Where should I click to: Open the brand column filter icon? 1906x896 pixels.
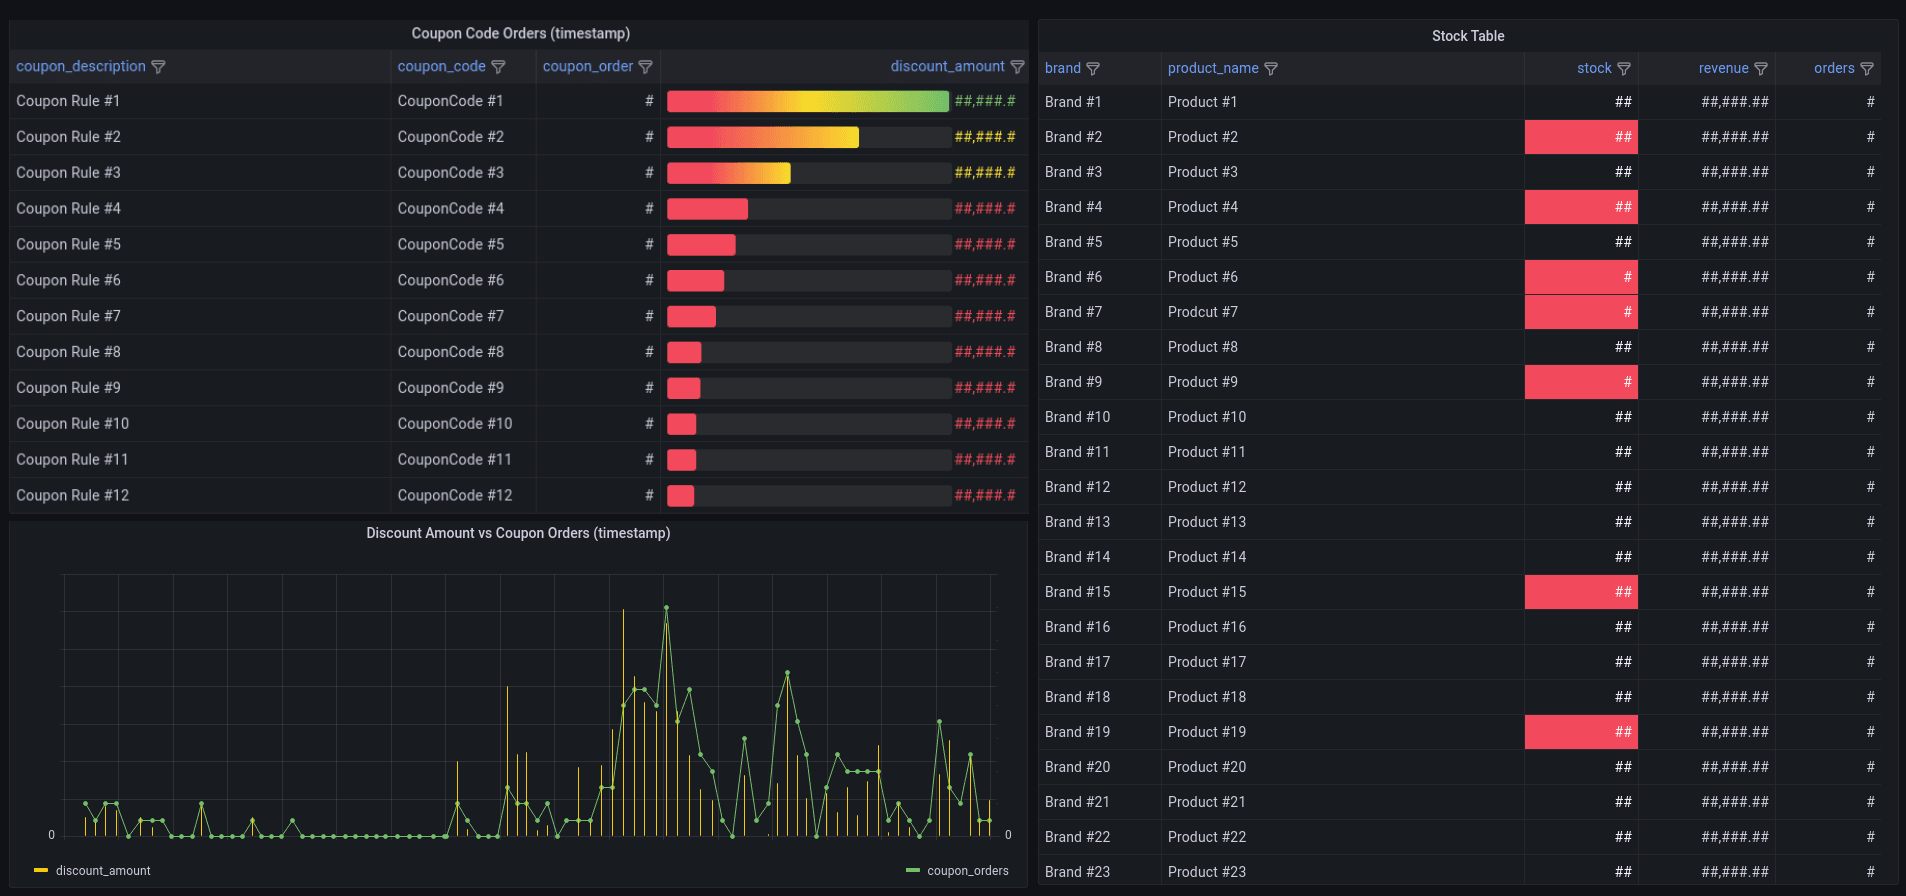click(1093, 69)
